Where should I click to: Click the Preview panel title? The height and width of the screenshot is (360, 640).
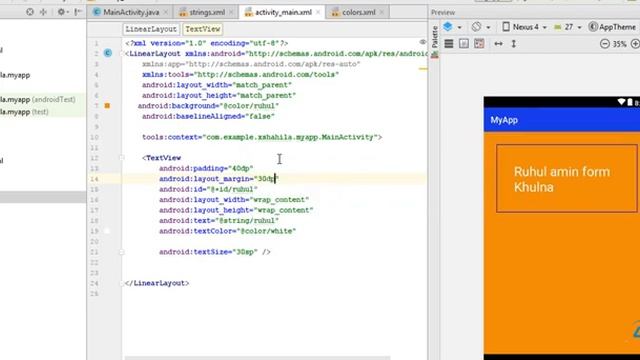[x=443, y=12]
